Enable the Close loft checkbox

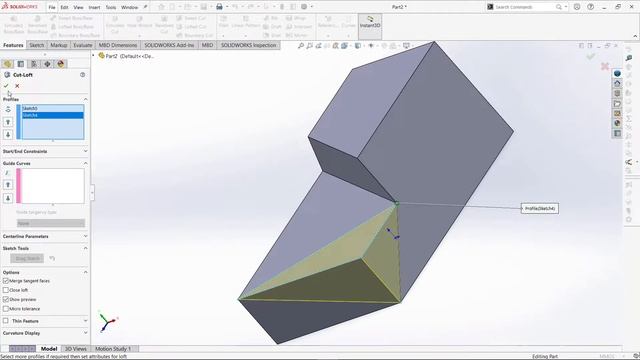point(6,290)
